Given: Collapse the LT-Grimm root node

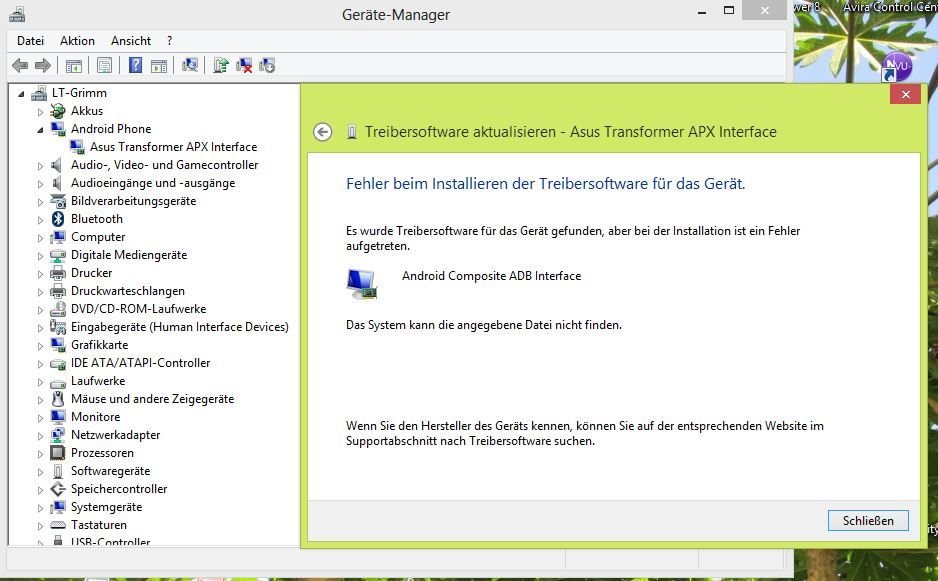Looking at the screenshot, I should pyautogui.click(x=22, y=94).
